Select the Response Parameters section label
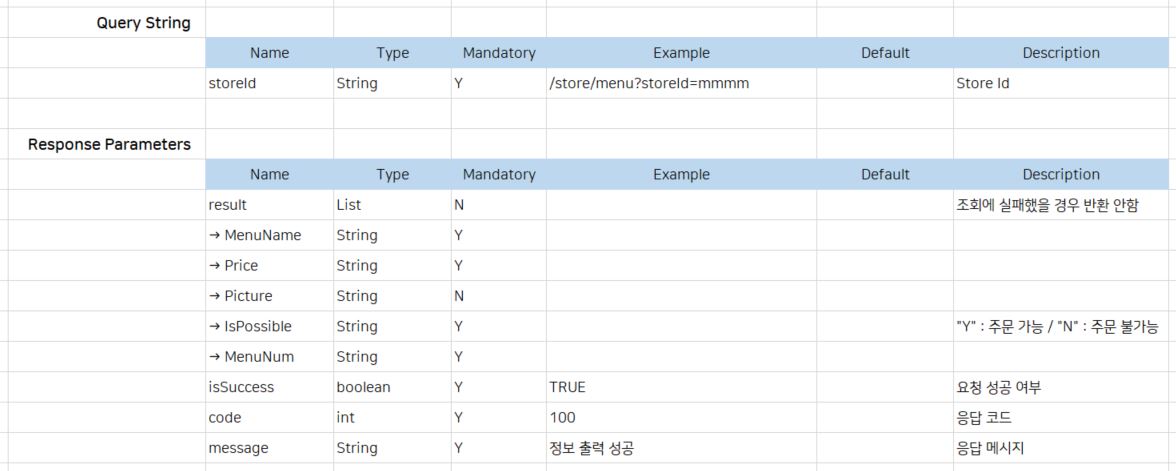This screenshot has height=471, width=1176. point(109,144)
